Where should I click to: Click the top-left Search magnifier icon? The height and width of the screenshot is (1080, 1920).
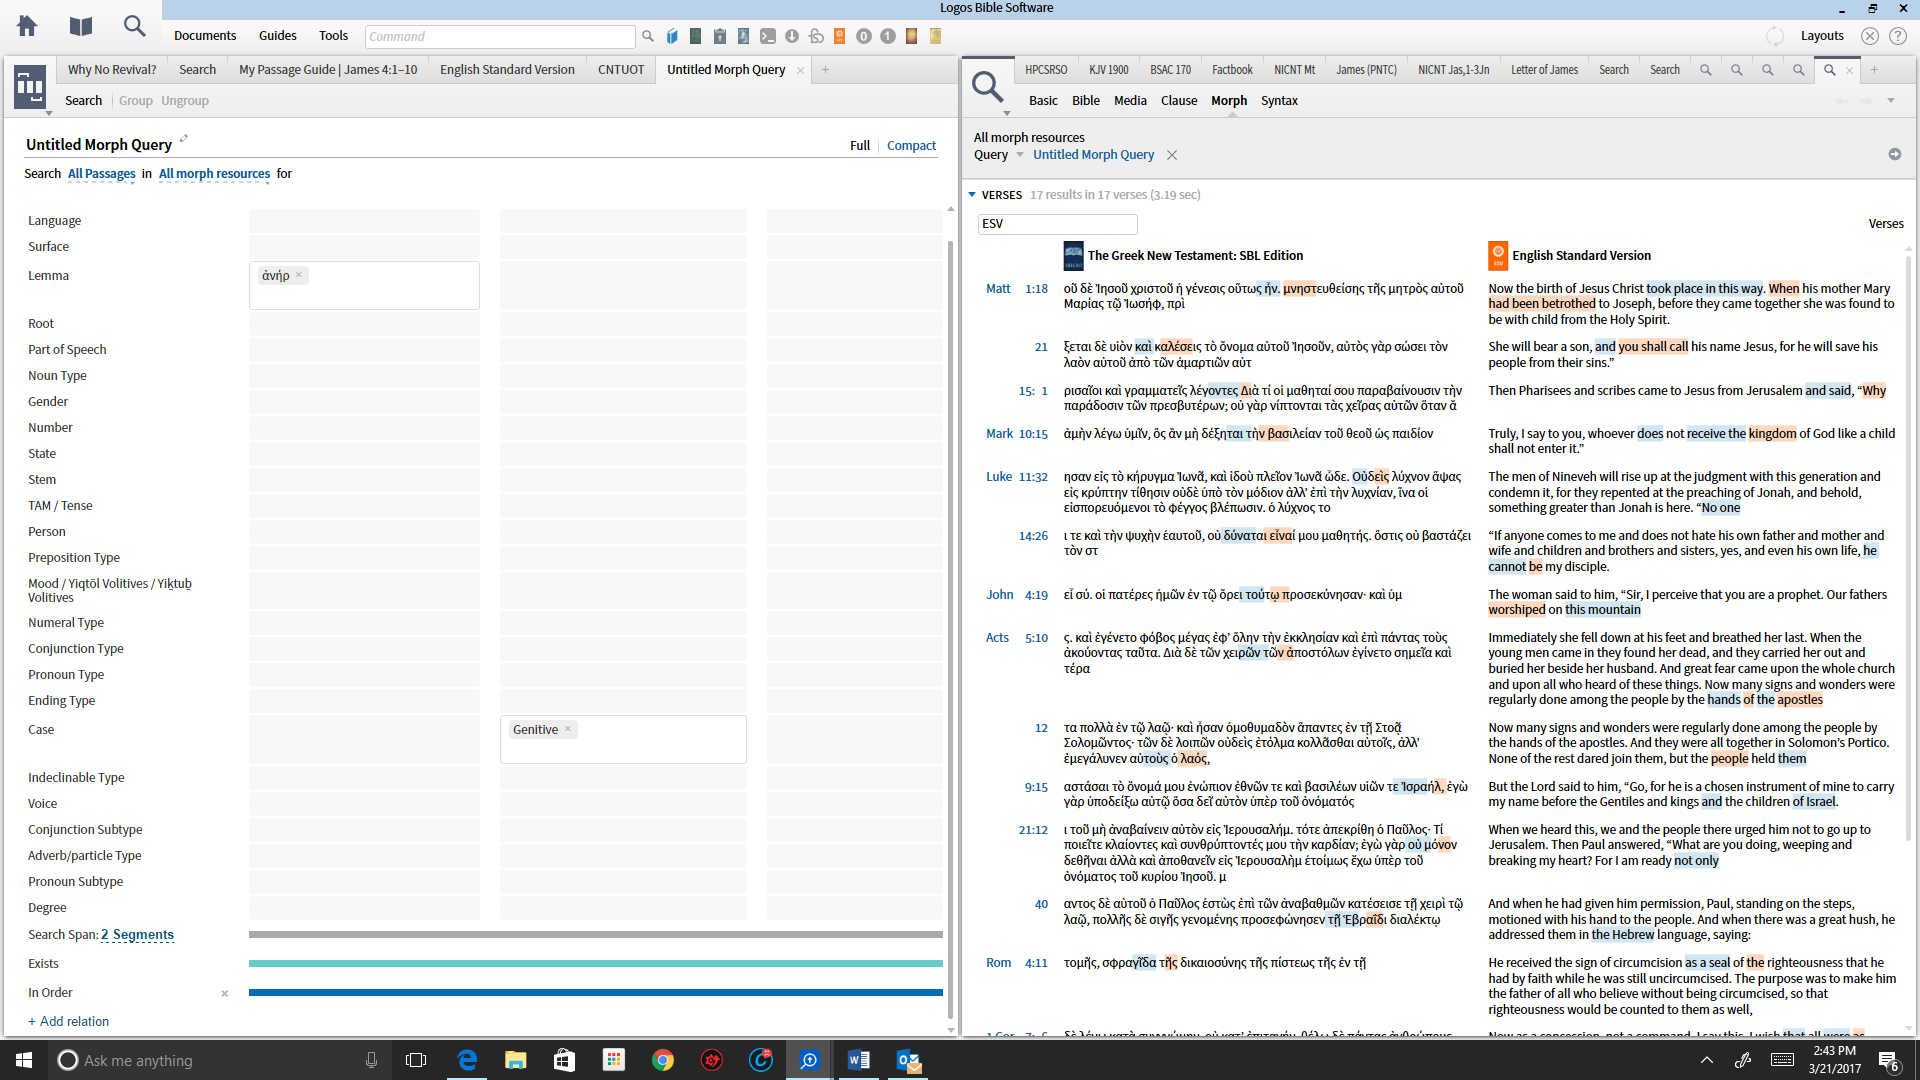tap(134, 26)
